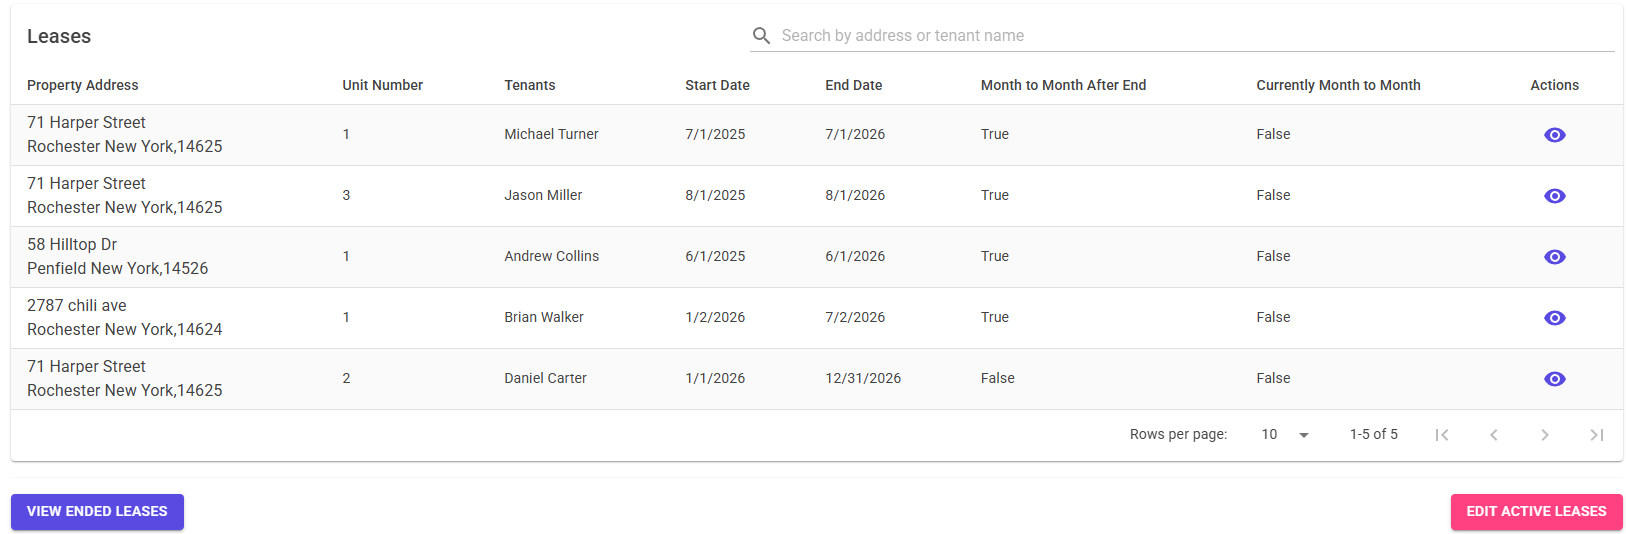Select tenant name Daniel Carter
1626x534 pixels.
tap(545, 378)
